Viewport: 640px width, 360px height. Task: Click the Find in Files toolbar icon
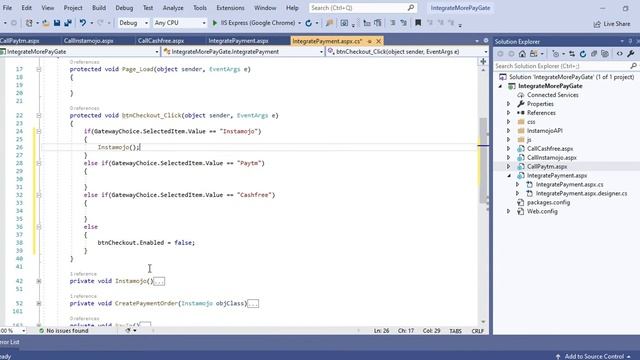click(329, 23)
